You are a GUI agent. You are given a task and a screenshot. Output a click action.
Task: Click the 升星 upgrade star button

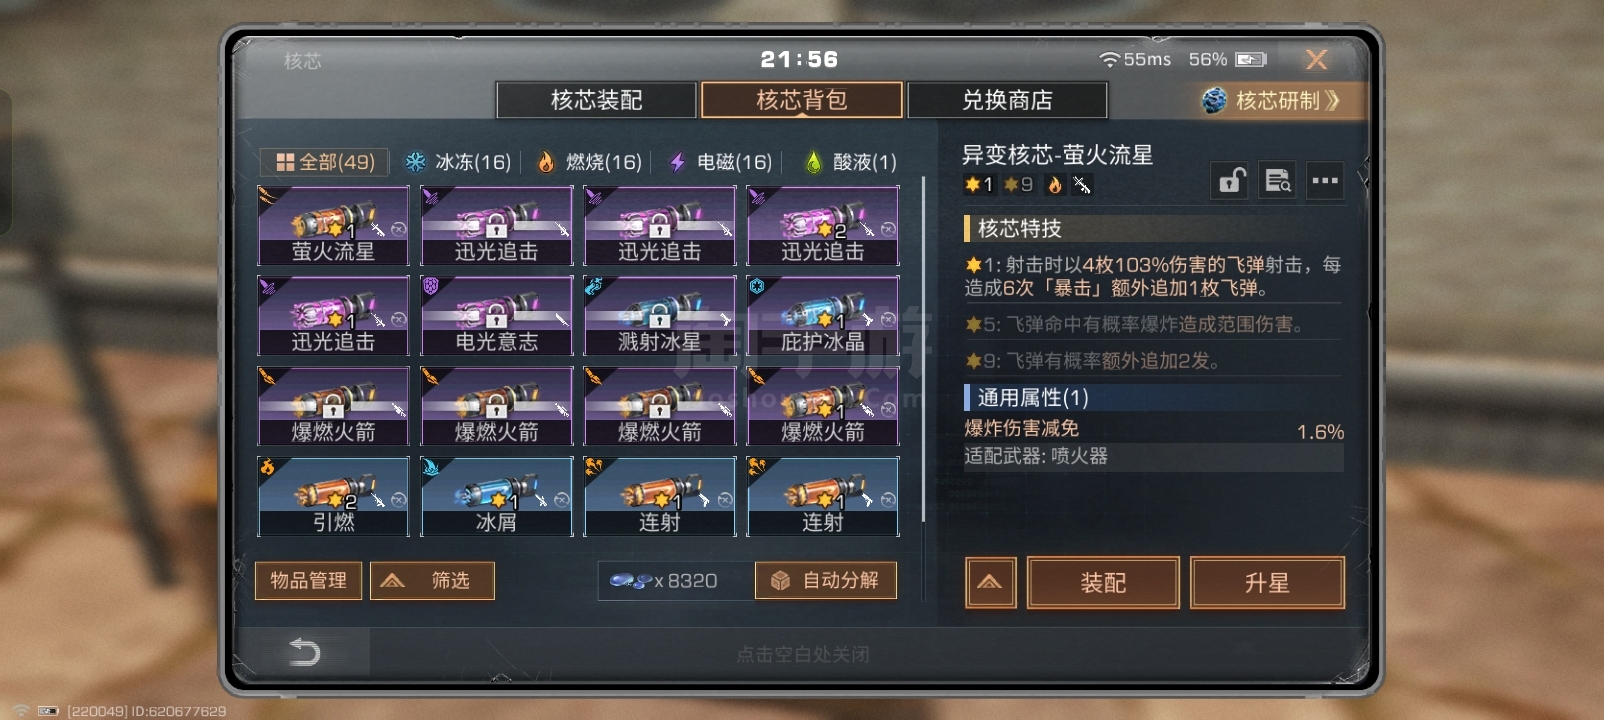pos(1267,583)
